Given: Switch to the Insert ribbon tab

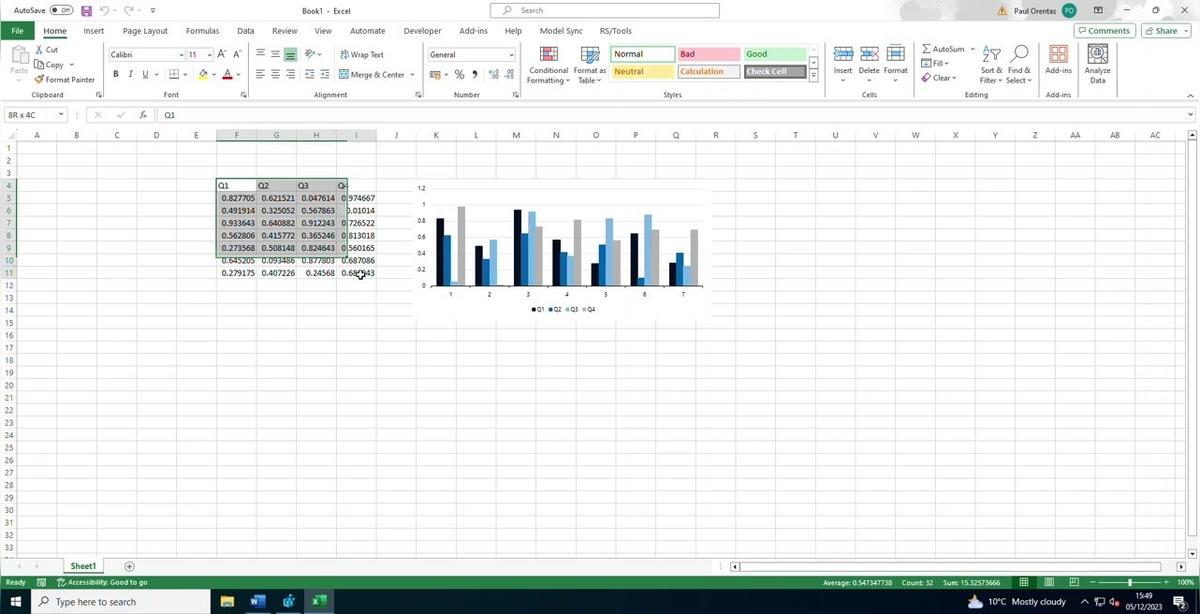Looking at the screenshot, I should coord(93,30).
